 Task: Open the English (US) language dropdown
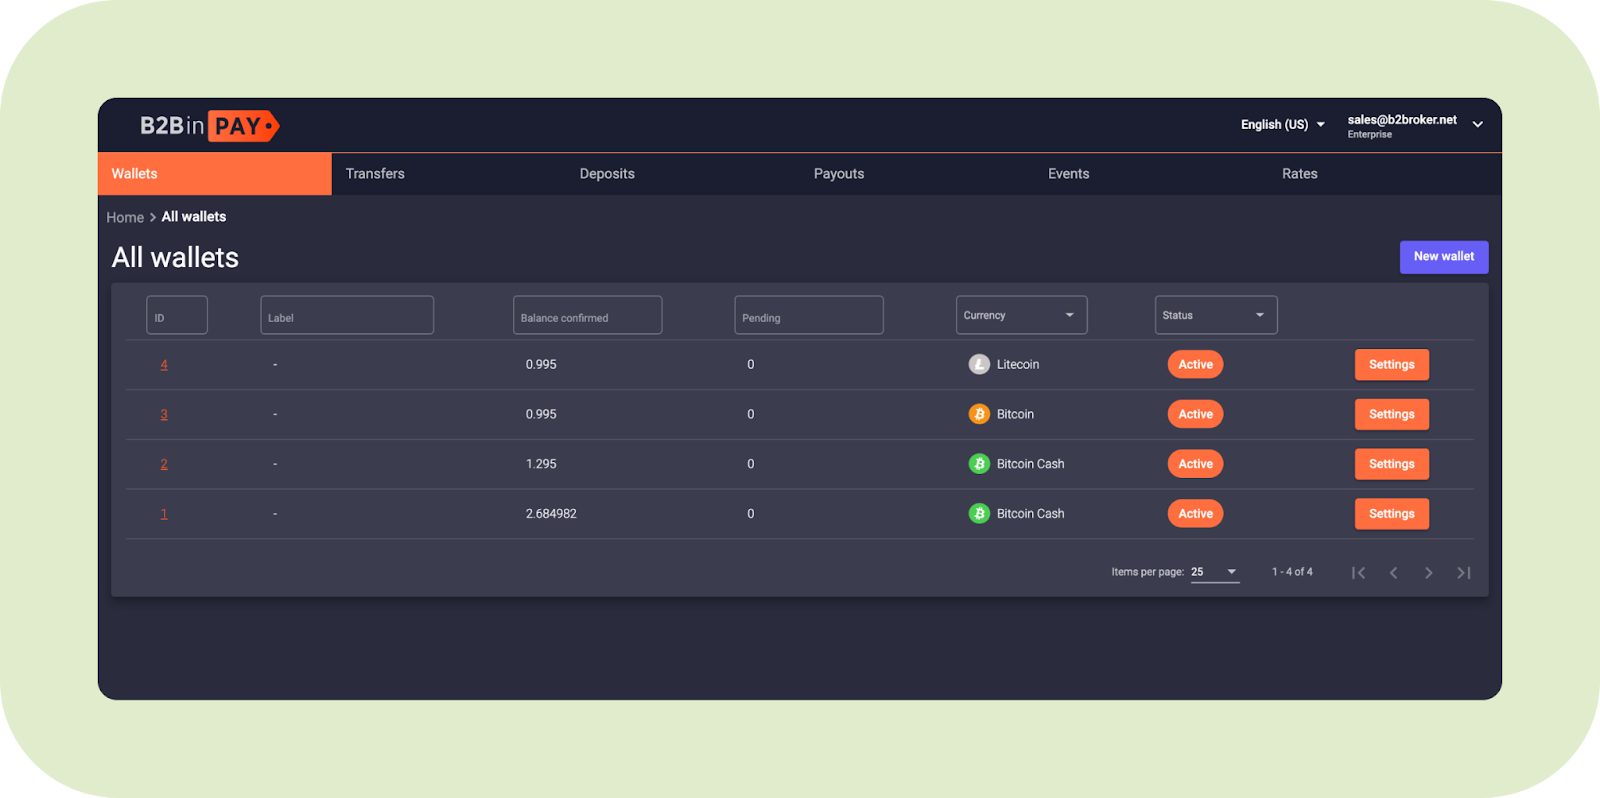coord(1283,125)
